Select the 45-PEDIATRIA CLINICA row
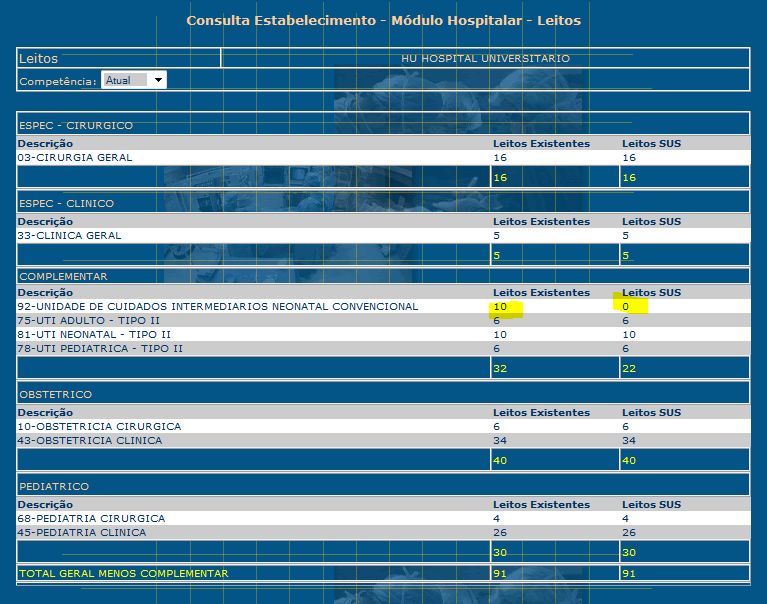767x604 pixels. (82, 532)
